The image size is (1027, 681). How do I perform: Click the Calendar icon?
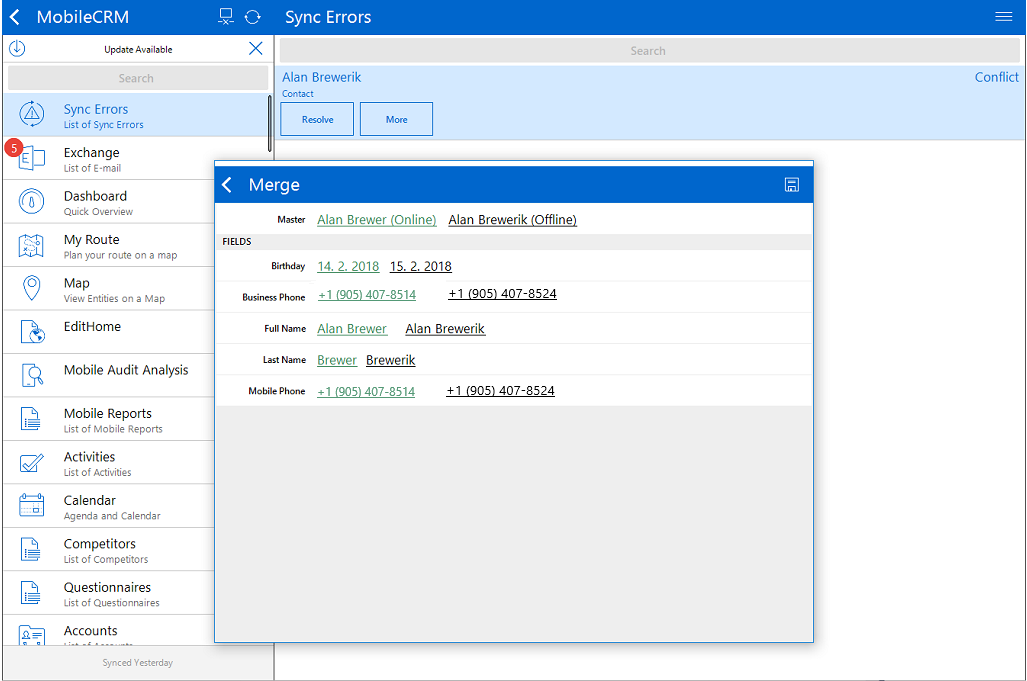click(31, 506)
